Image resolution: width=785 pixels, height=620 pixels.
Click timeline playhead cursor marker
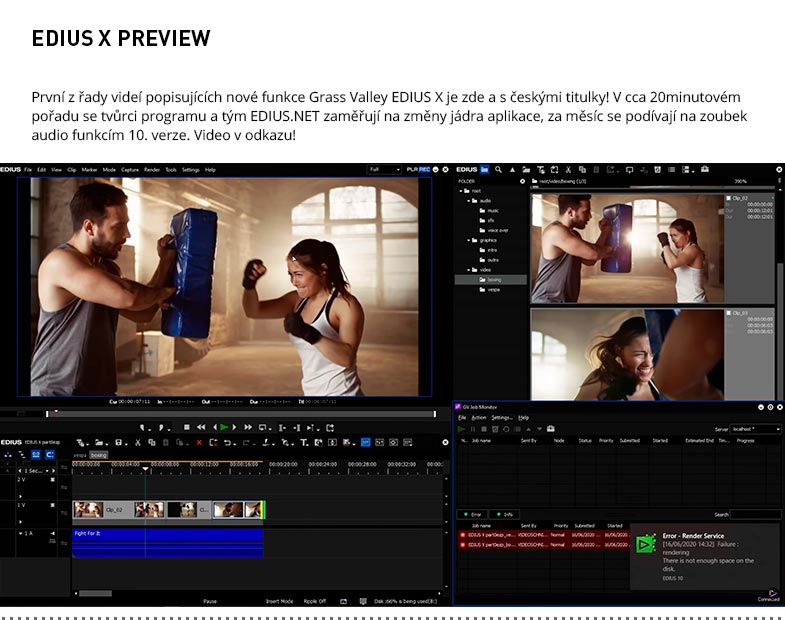[x=146, y=469]
